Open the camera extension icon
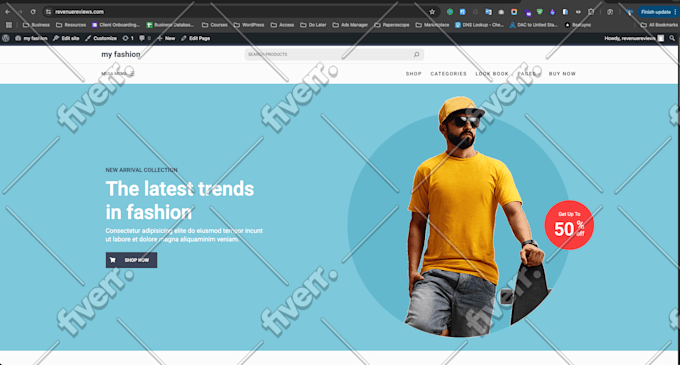 pyautogui.click(x=501, y=12)
